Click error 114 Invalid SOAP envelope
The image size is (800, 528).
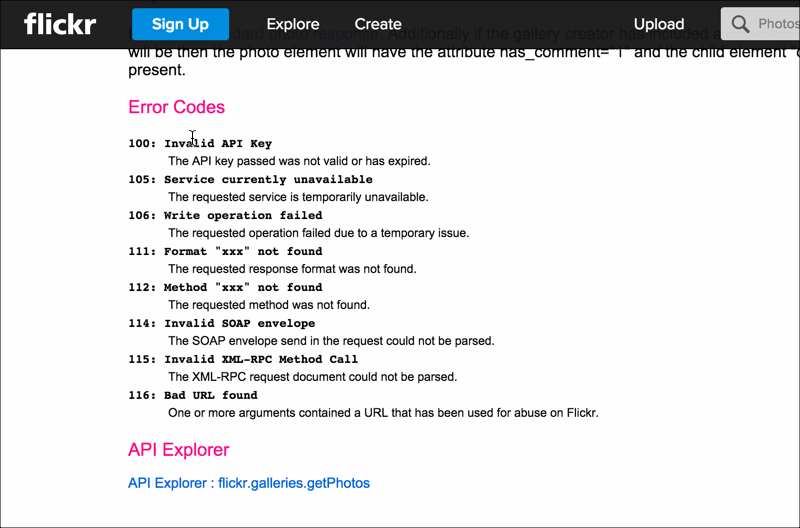click(221, 324)
